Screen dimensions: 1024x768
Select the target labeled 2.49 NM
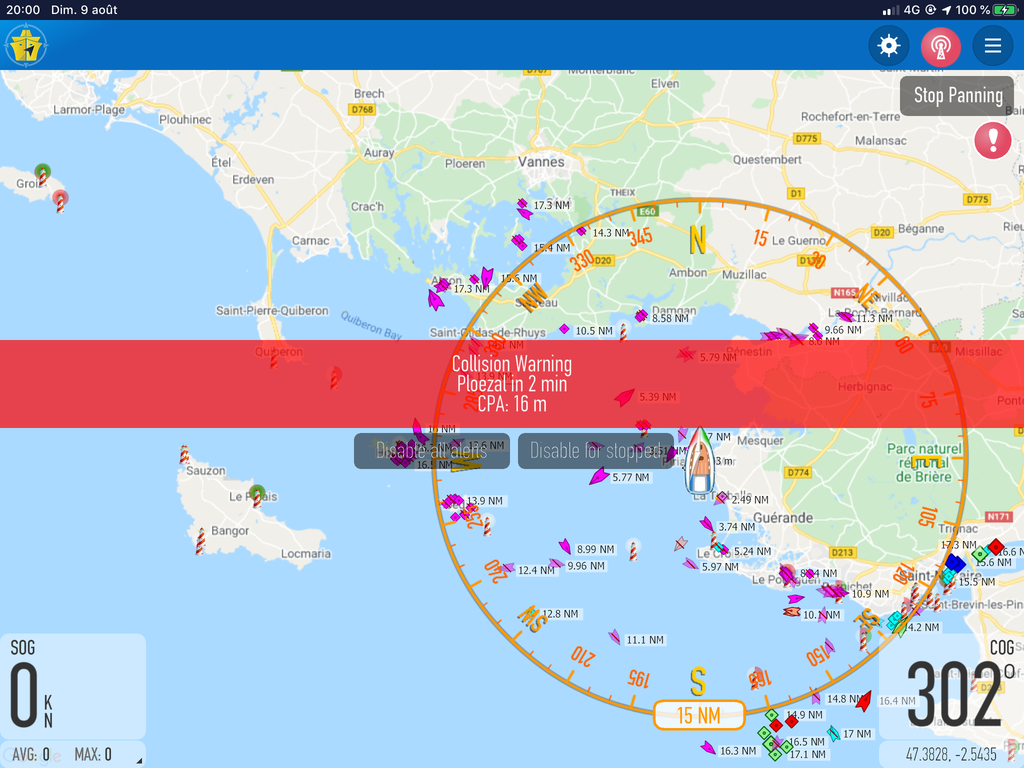[x=722, y=498]
